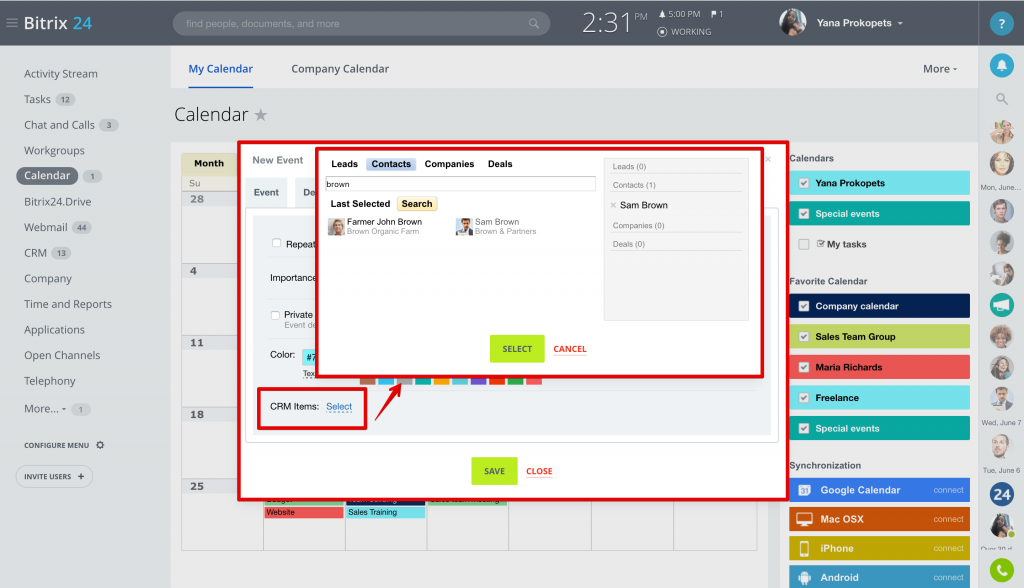Viewport: 1024px width, 588px height.
Task: Open the Companies tab in CRM selector
Action: (x=449, y=164)
